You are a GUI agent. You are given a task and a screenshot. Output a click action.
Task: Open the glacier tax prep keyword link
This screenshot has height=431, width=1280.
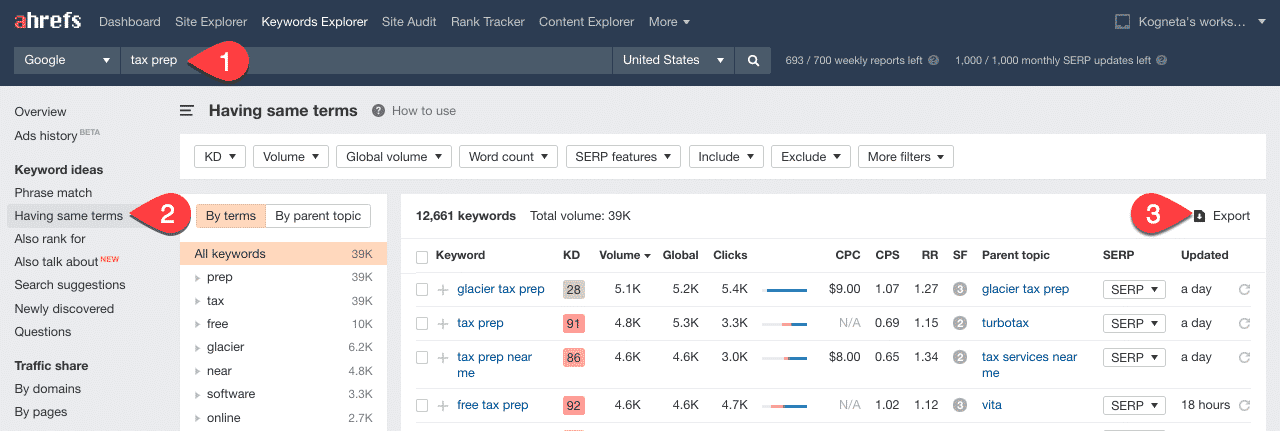pyautogui.click(x=501, y=289)
